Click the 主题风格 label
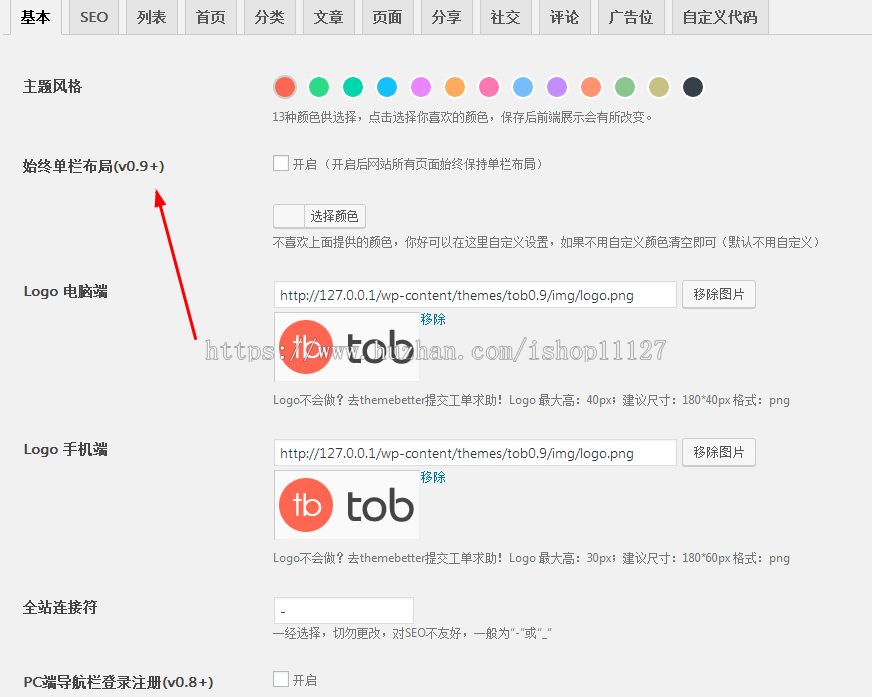Image resolution: width=872 pixels, height=697 pixels. pos(52,87)
